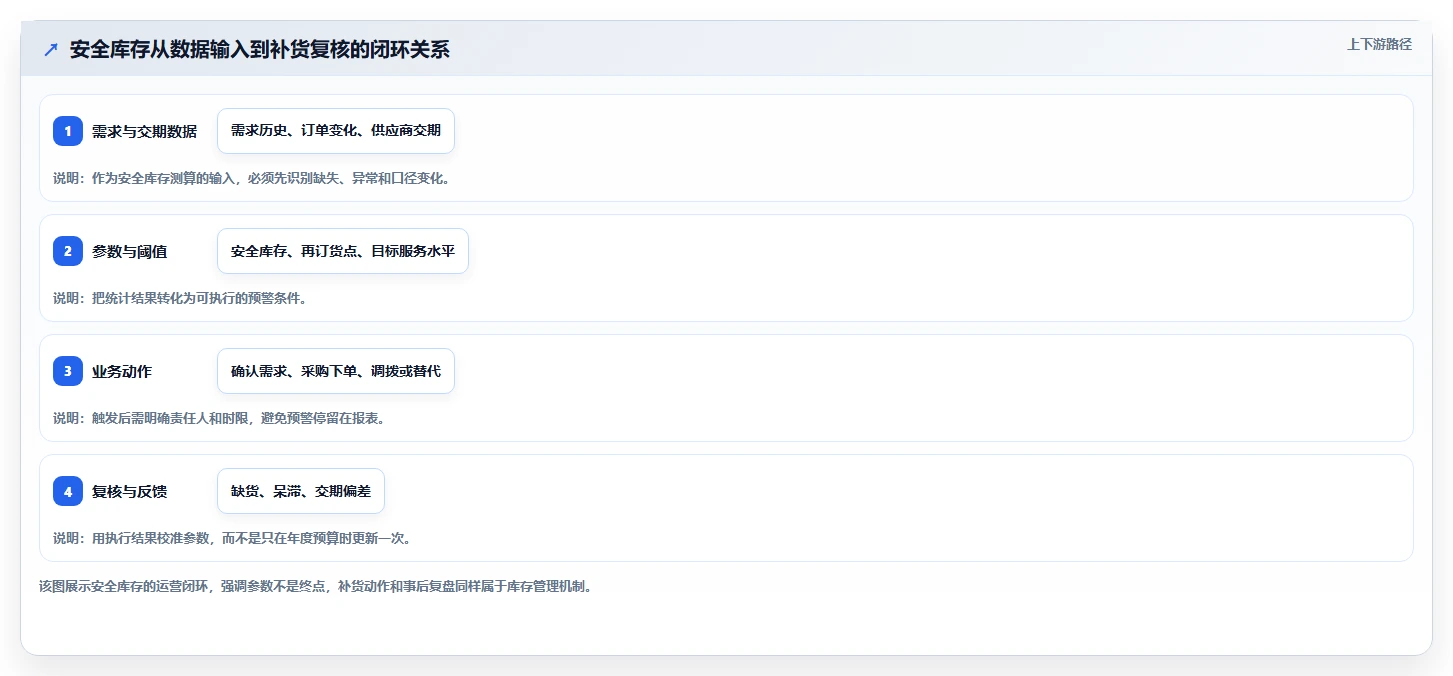Screen dimensions: 1453x676
Task: Click the note about 明确责任人和时限
Action: pyautogui.click(x=219, y=418)
